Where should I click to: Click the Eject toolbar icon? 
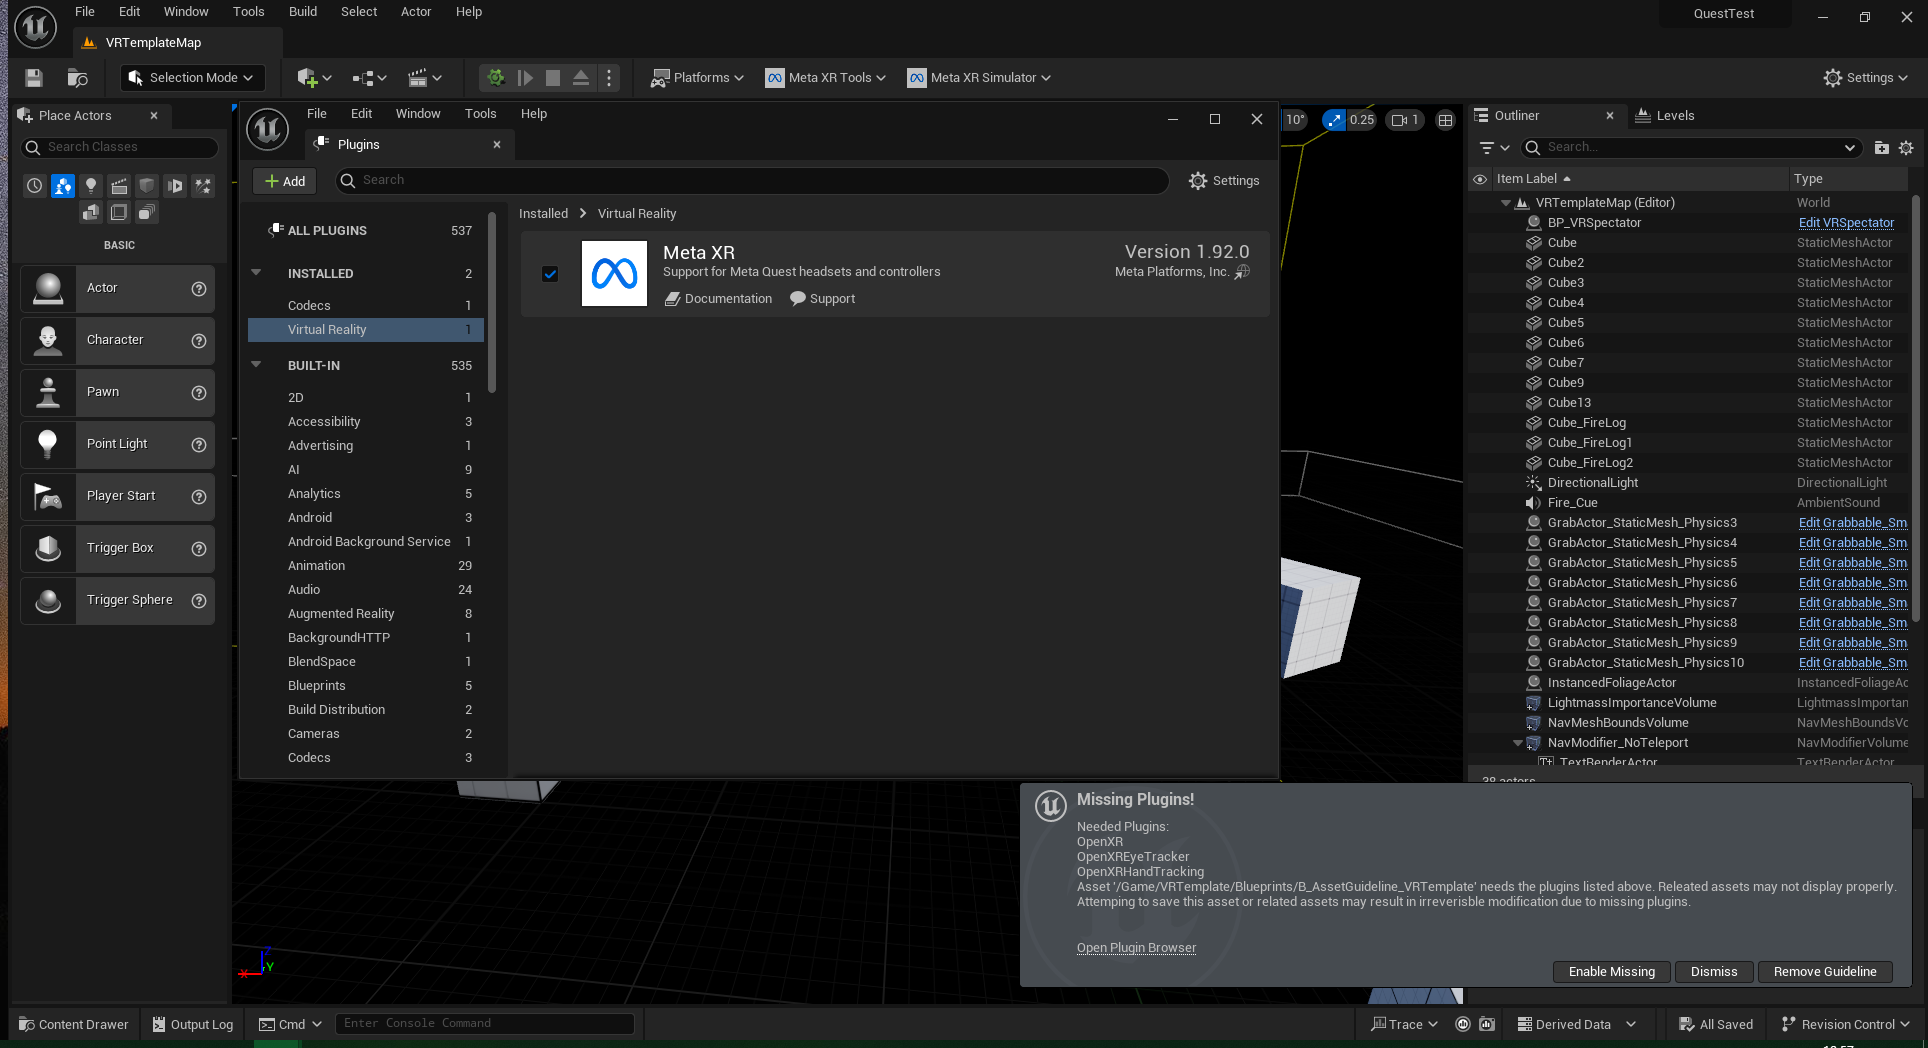(580, 78)
